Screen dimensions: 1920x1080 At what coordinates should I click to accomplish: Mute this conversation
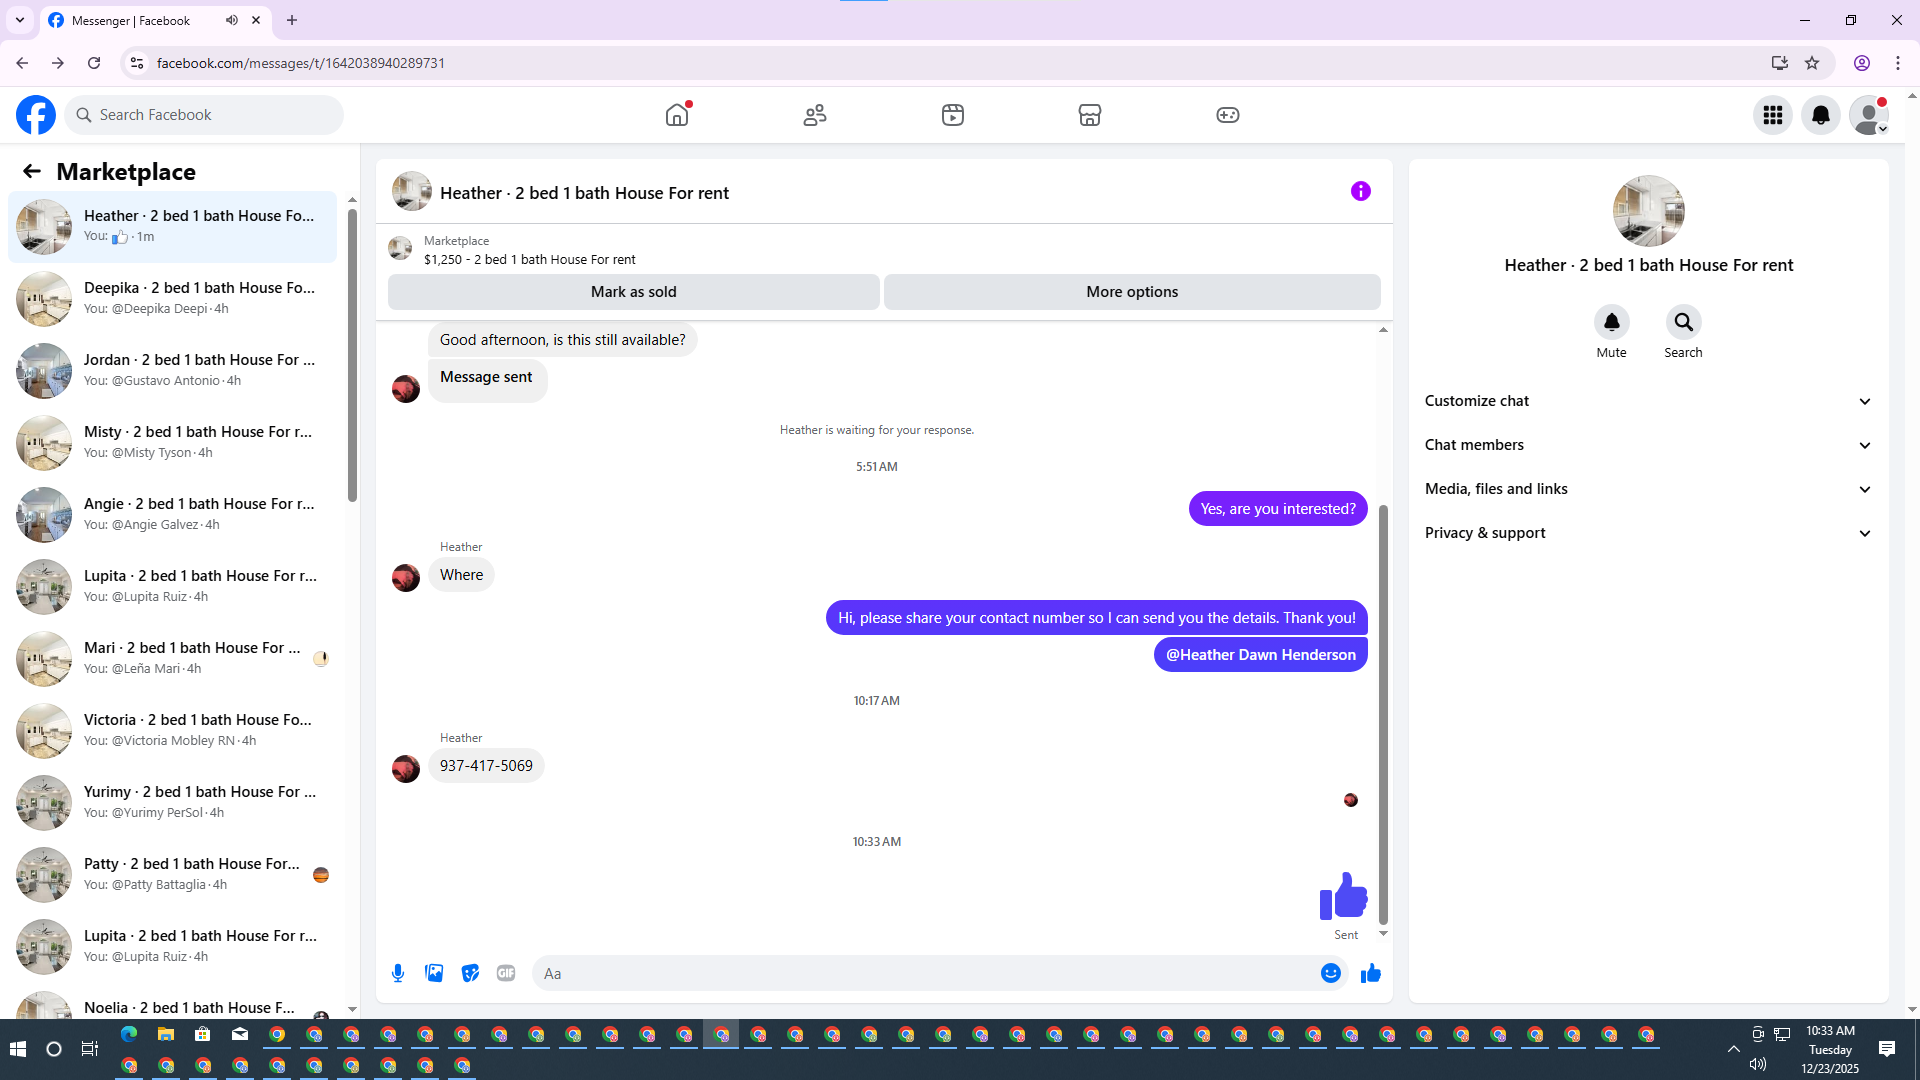point(1611,323)
